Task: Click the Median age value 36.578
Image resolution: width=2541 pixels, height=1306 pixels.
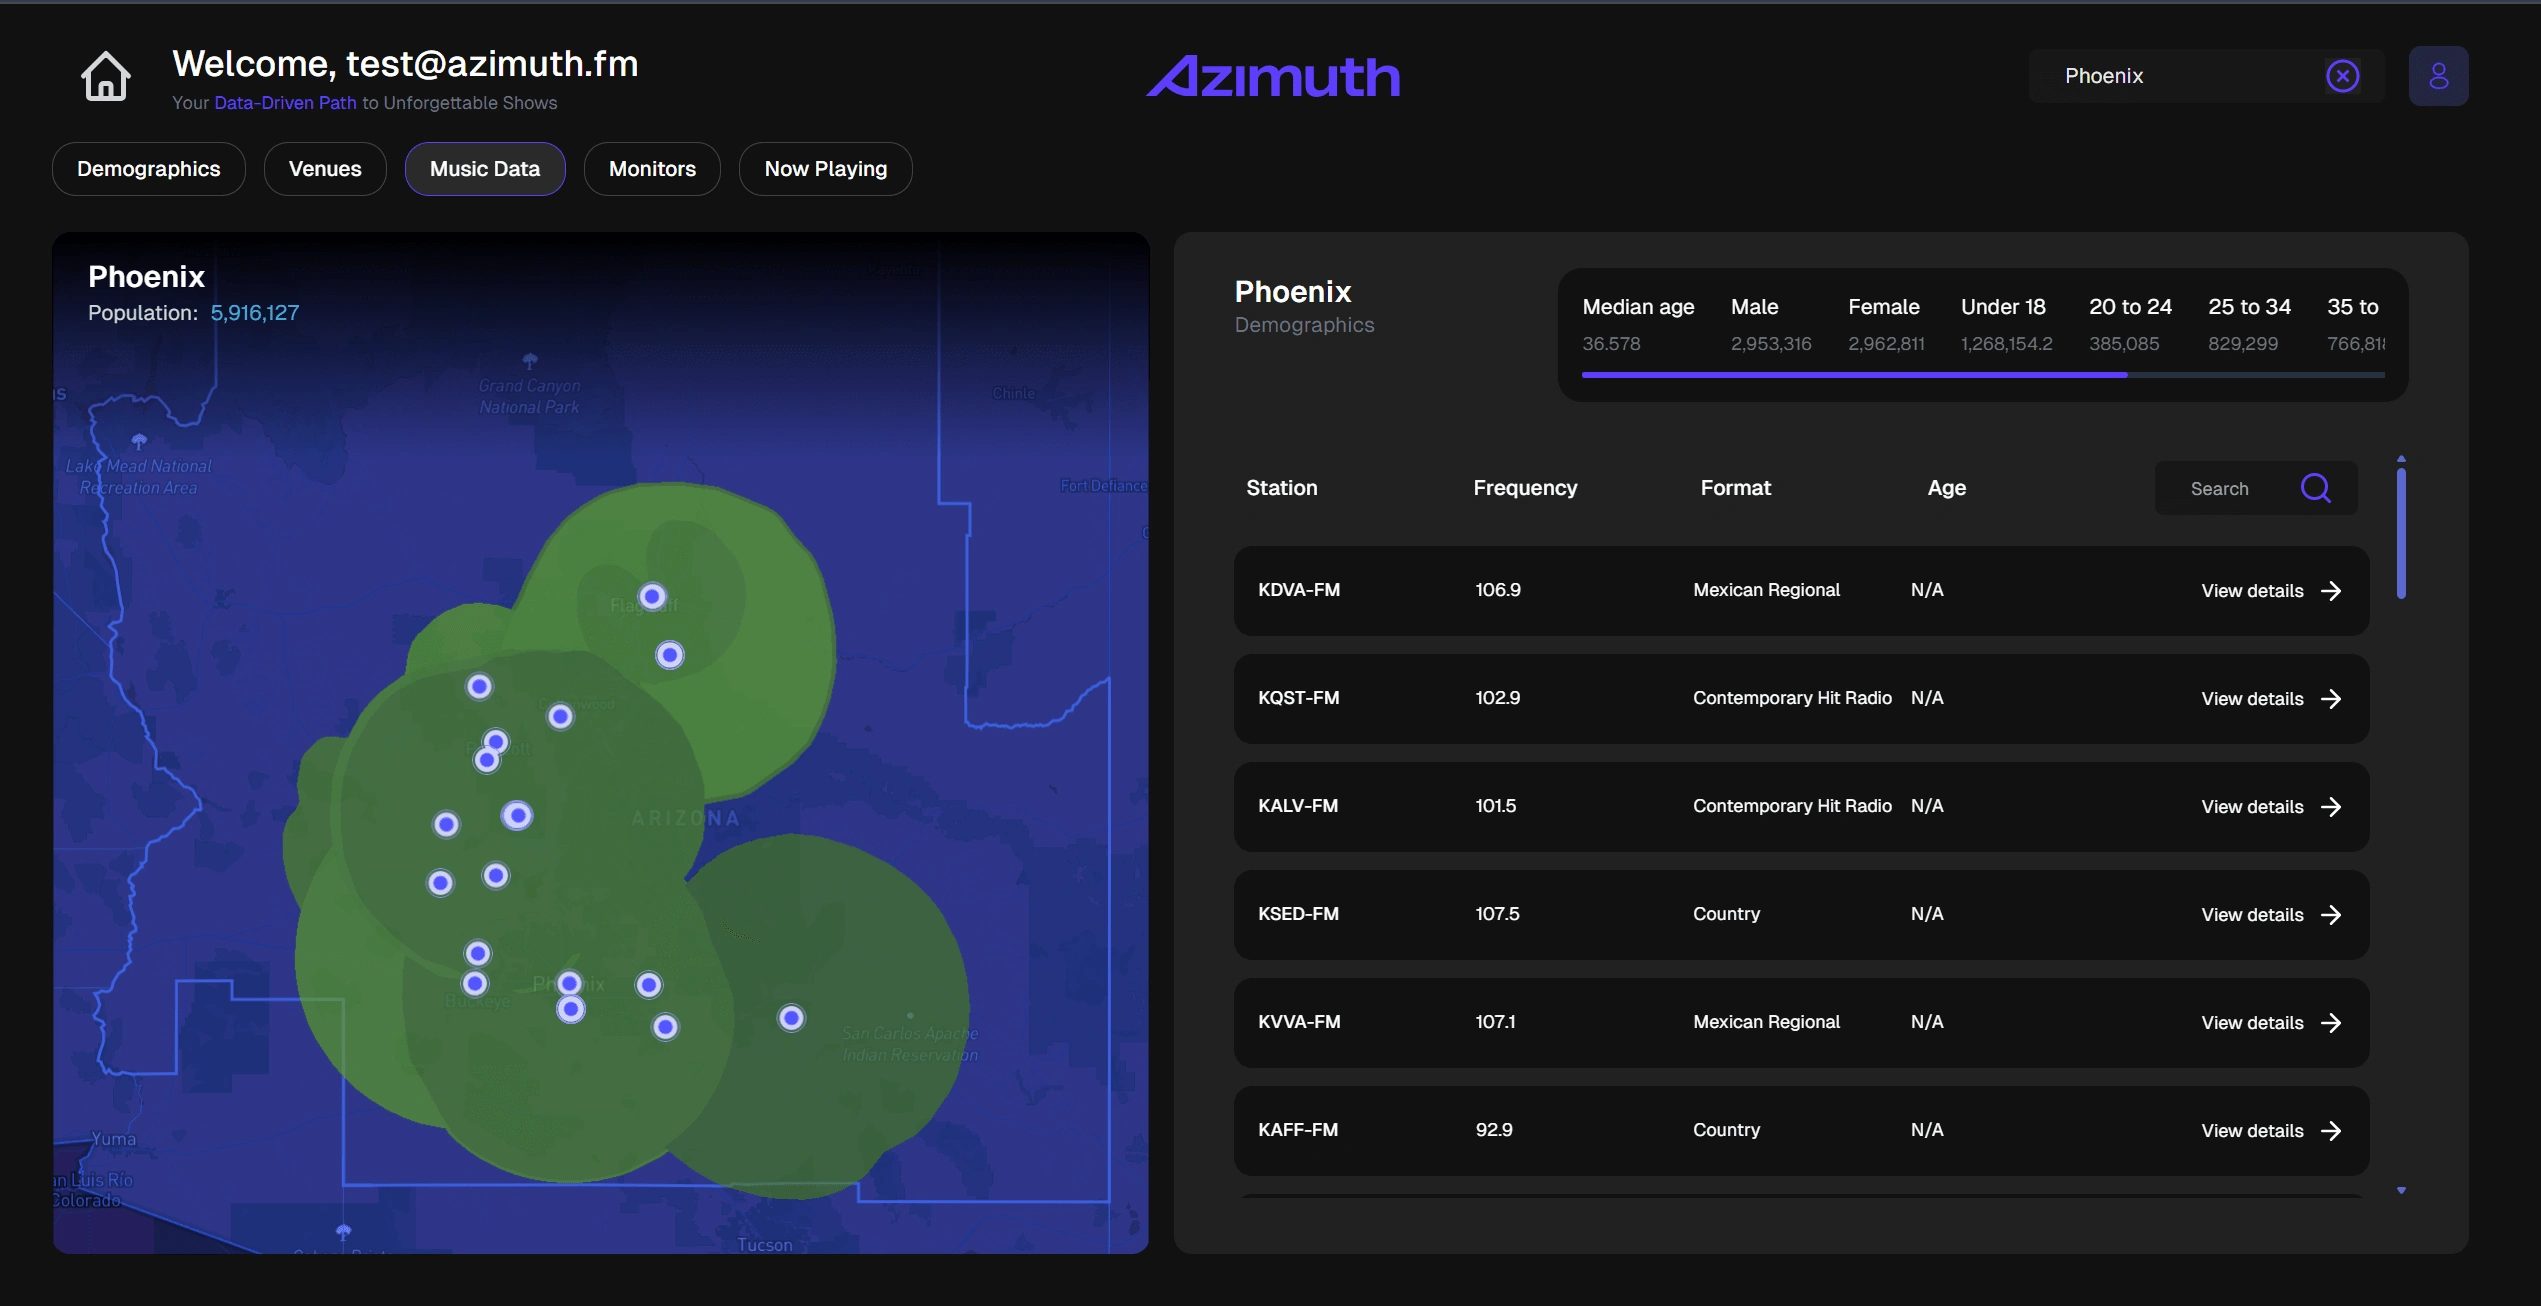Action: 1611,344
